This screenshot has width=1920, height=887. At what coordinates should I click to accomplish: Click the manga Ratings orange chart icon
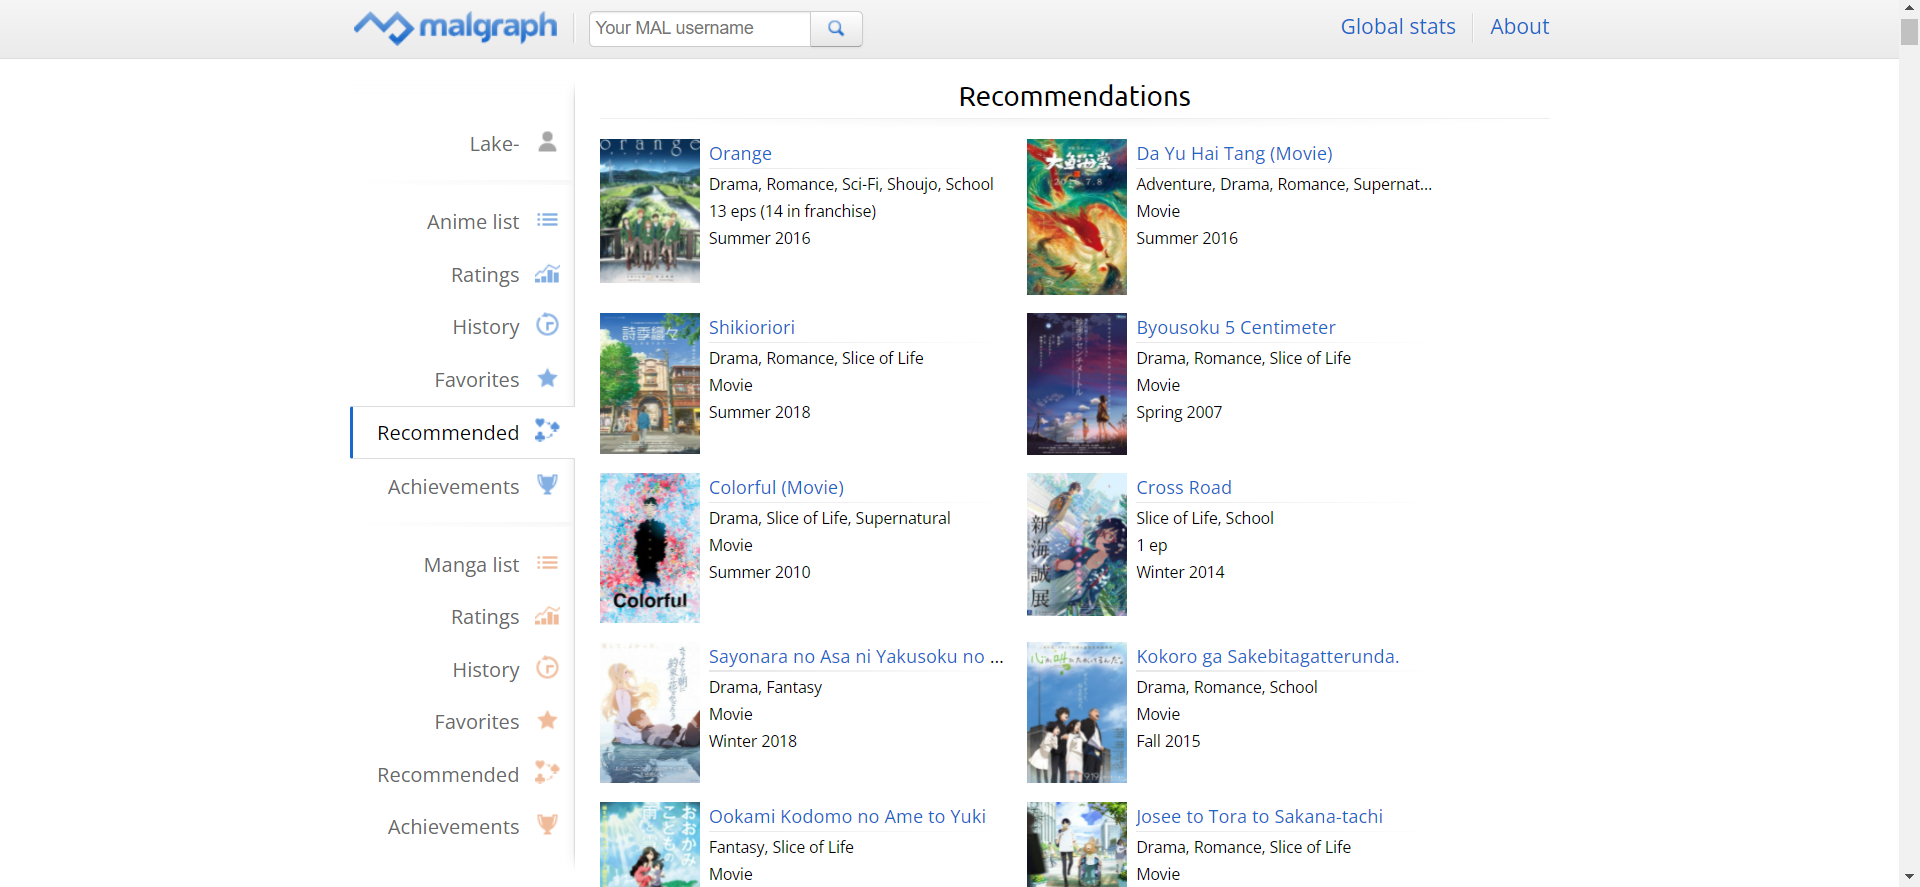coord(547,616)
